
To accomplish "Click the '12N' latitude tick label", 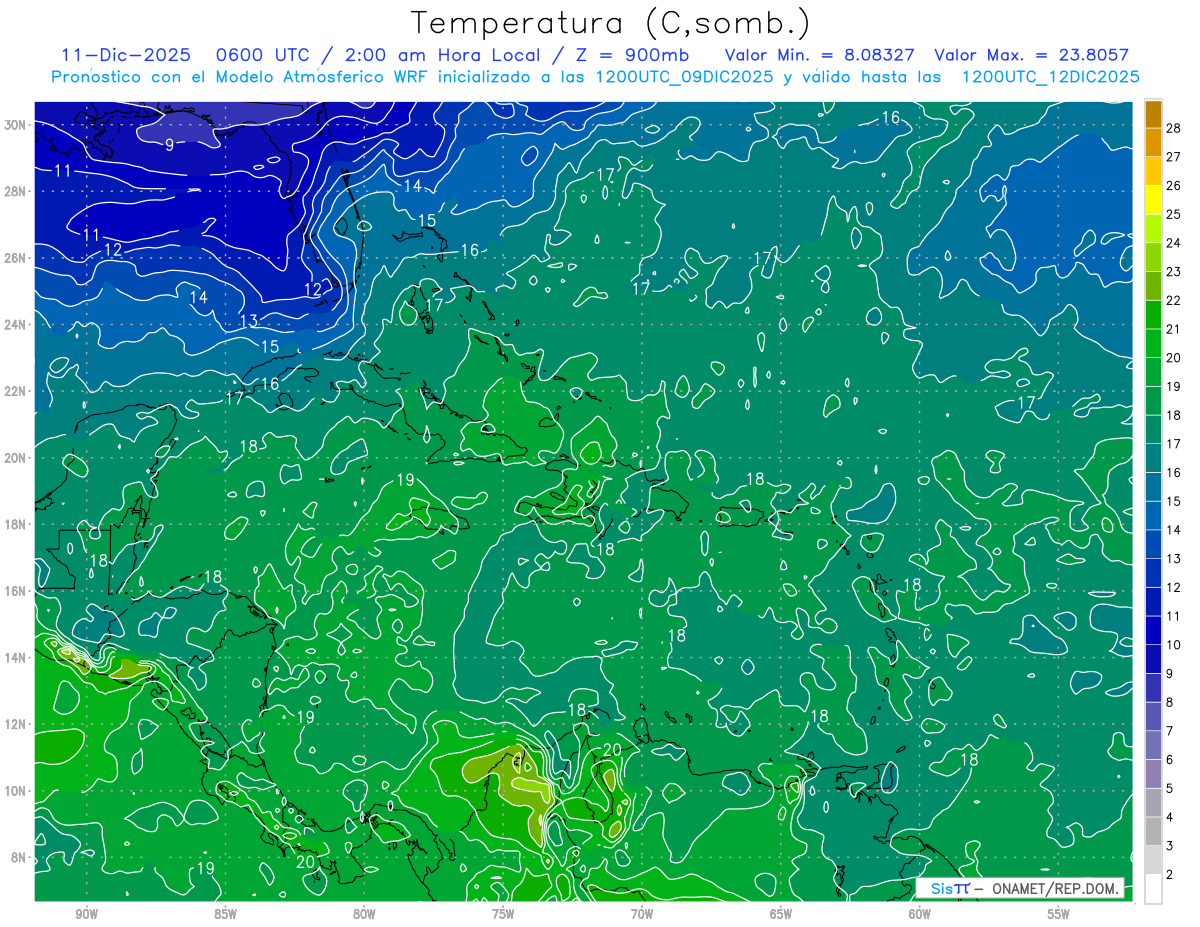I will click(16, 724).
